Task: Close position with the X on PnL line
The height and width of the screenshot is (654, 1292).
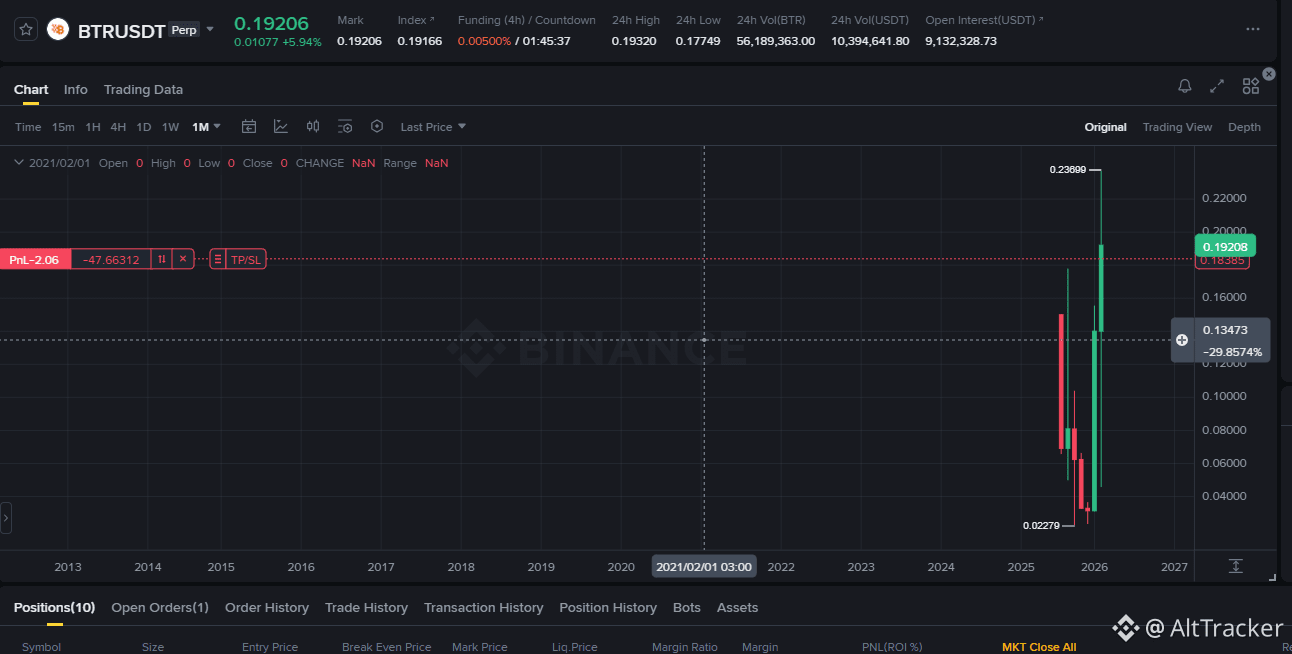Action: [x=183, y=259]
